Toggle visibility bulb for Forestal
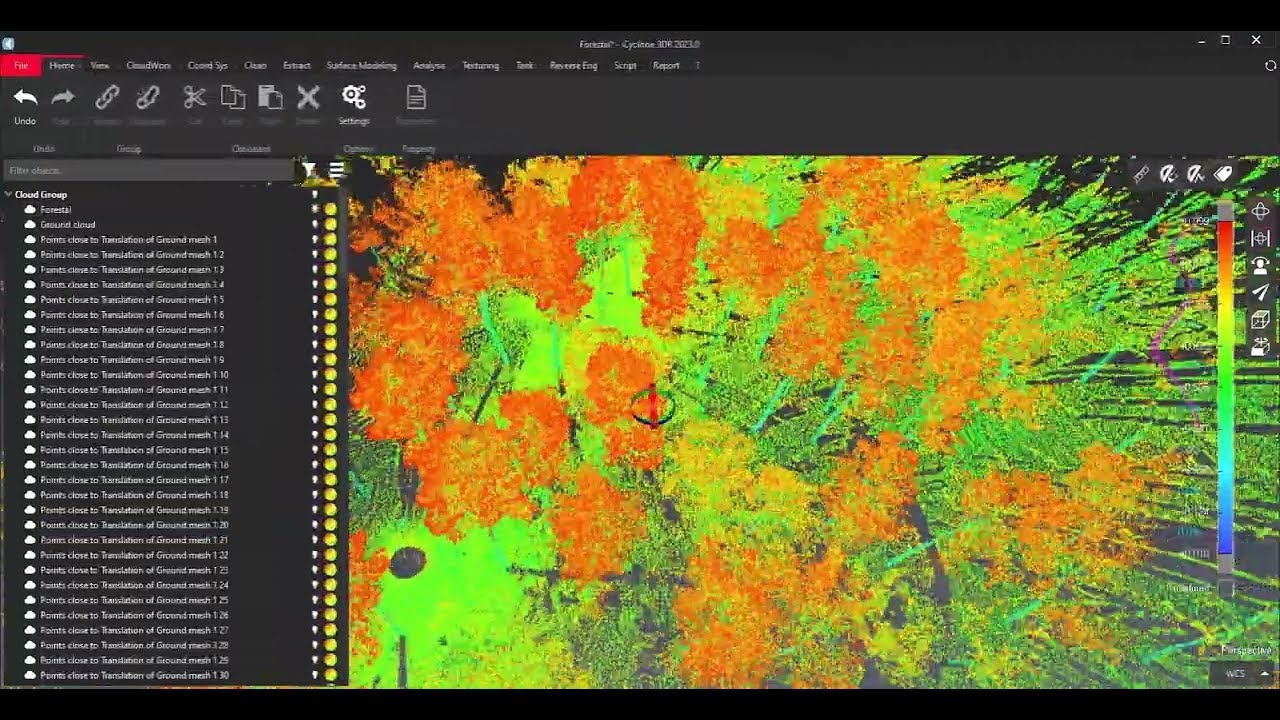This screenshot has height=720, width=1280. (315, 210)
